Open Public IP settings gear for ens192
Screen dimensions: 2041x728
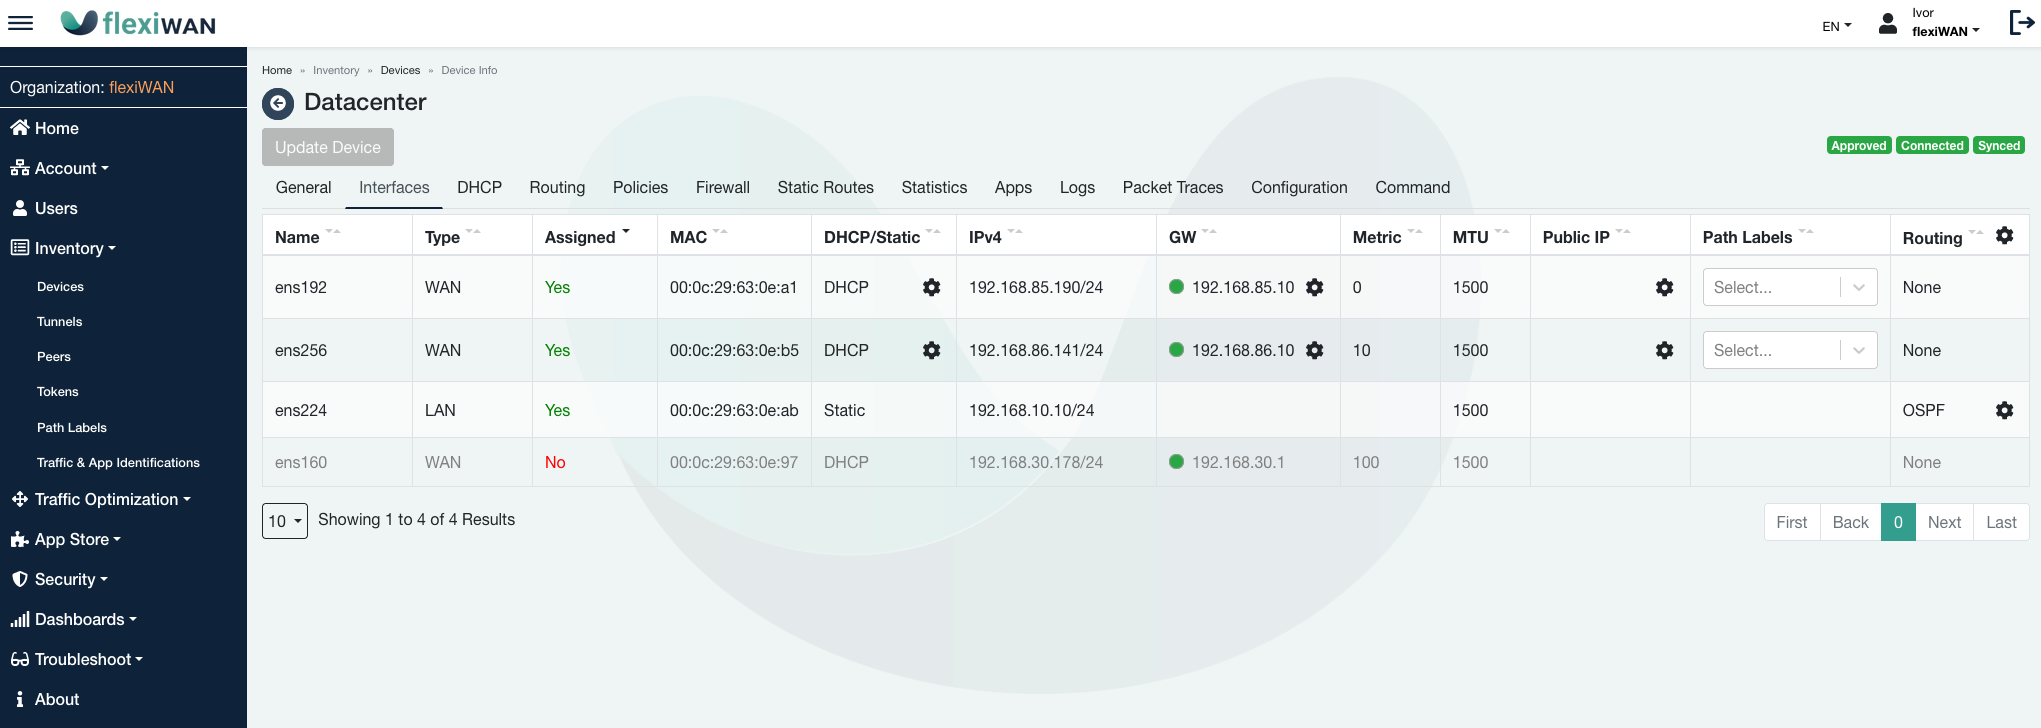pyautogui.click(x=1664, y=287)
